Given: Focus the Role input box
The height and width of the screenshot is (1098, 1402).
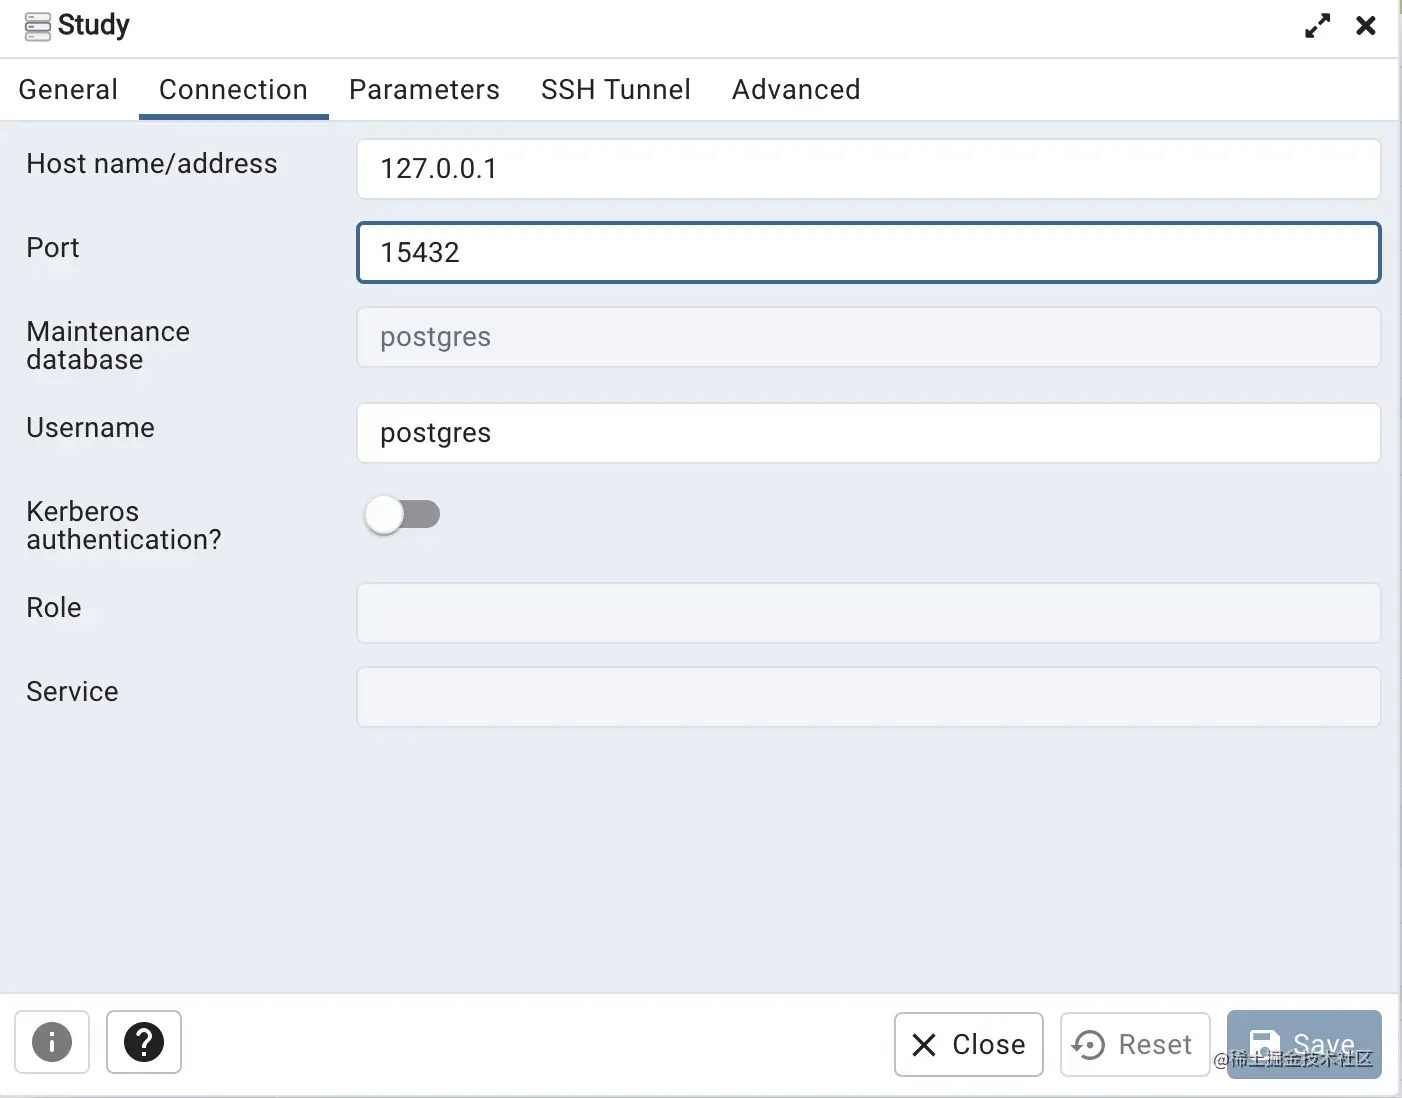Looking at the screenshot, I should point(868,613).
